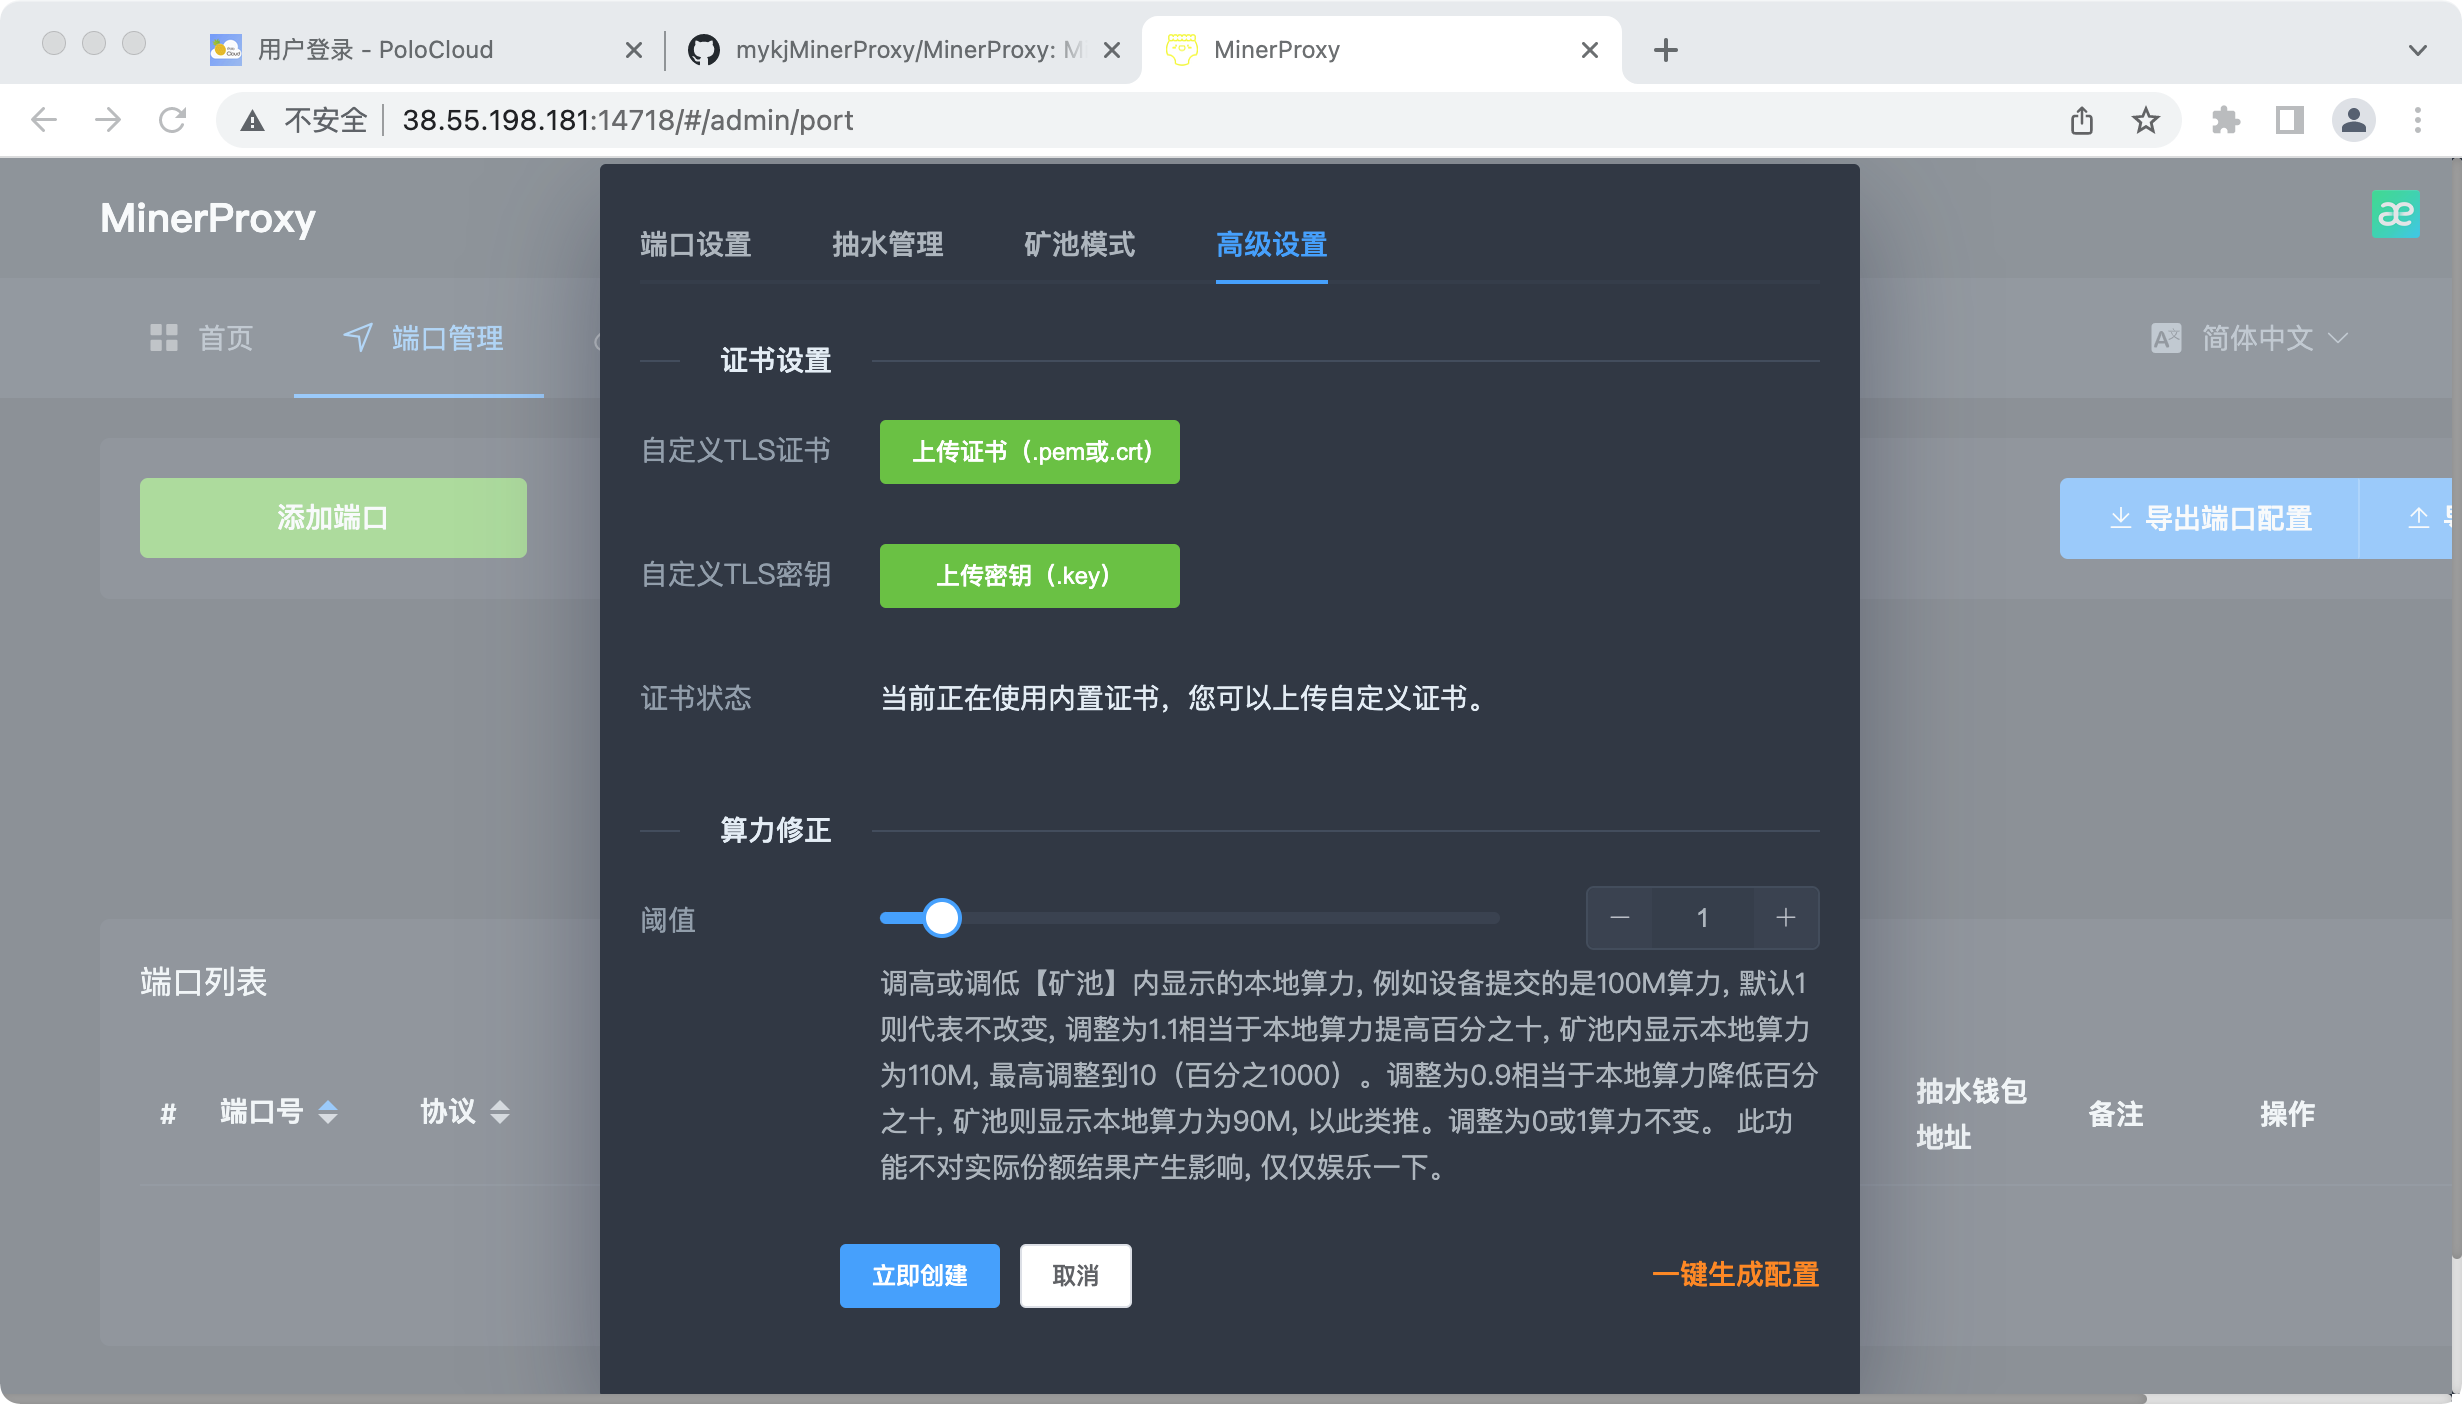The width and height of the screenshot is (2462, 1404).
Task: Click the ae extension icon top right
Action: (2397, 214)
